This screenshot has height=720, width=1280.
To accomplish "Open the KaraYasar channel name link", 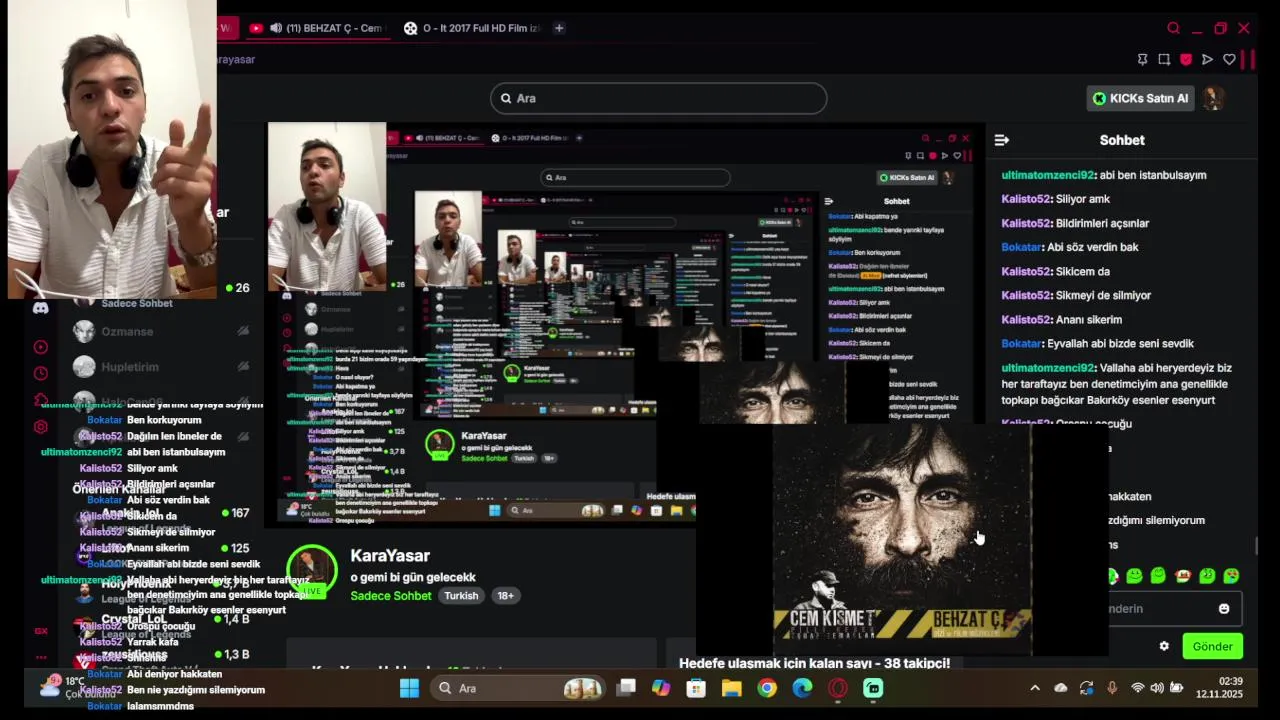I will pos(390,556).
